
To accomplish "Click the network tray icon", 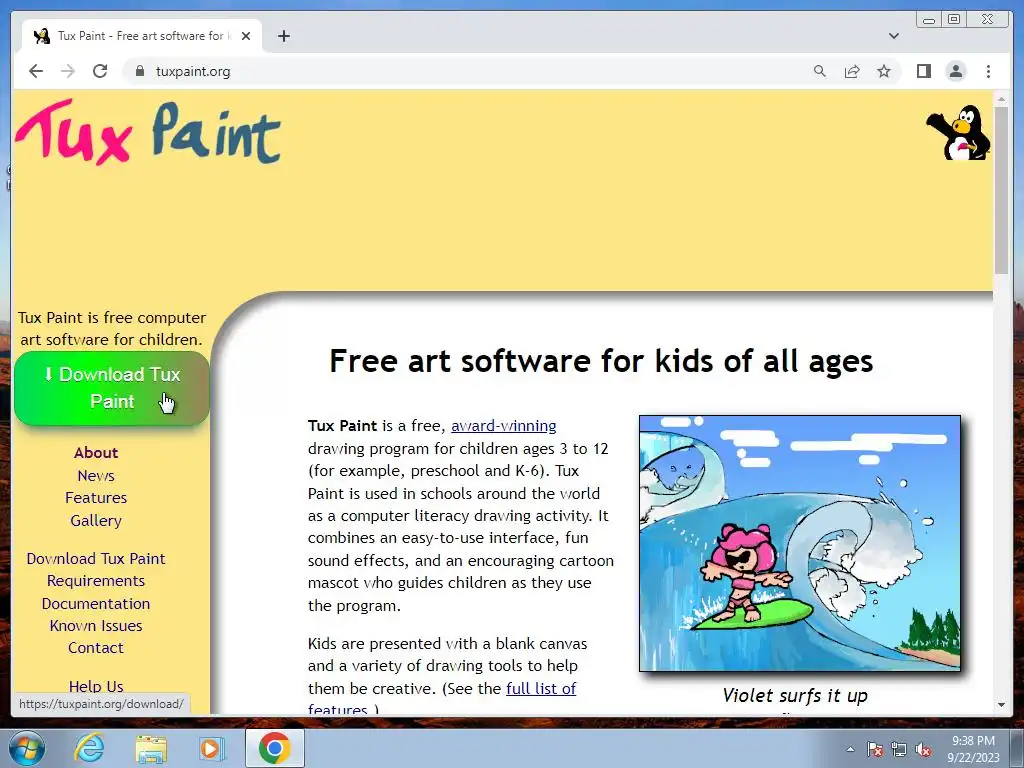I will (899, 749).
